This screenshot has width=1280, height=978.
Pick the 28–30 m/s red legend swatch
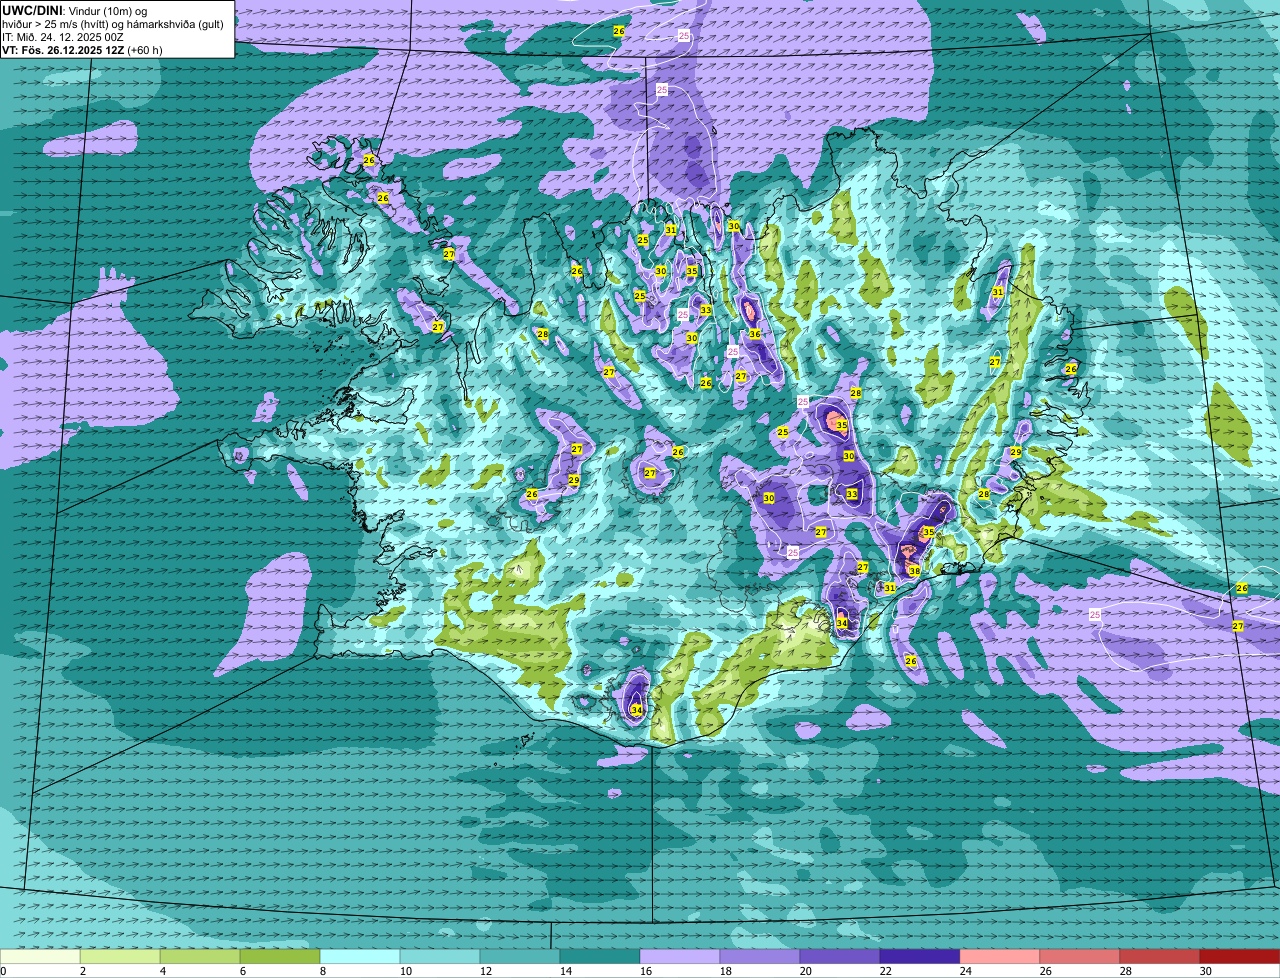(1160, 957)
